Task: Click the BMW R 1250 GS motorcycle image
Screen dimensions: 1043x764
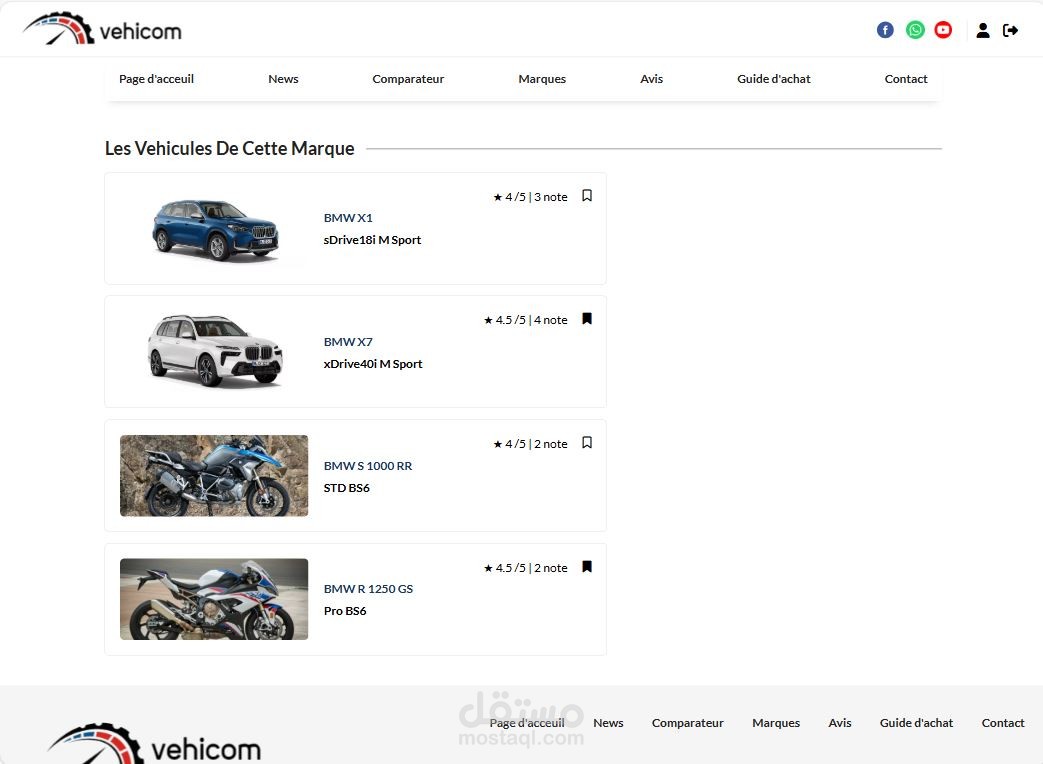Action: [214, 599]
